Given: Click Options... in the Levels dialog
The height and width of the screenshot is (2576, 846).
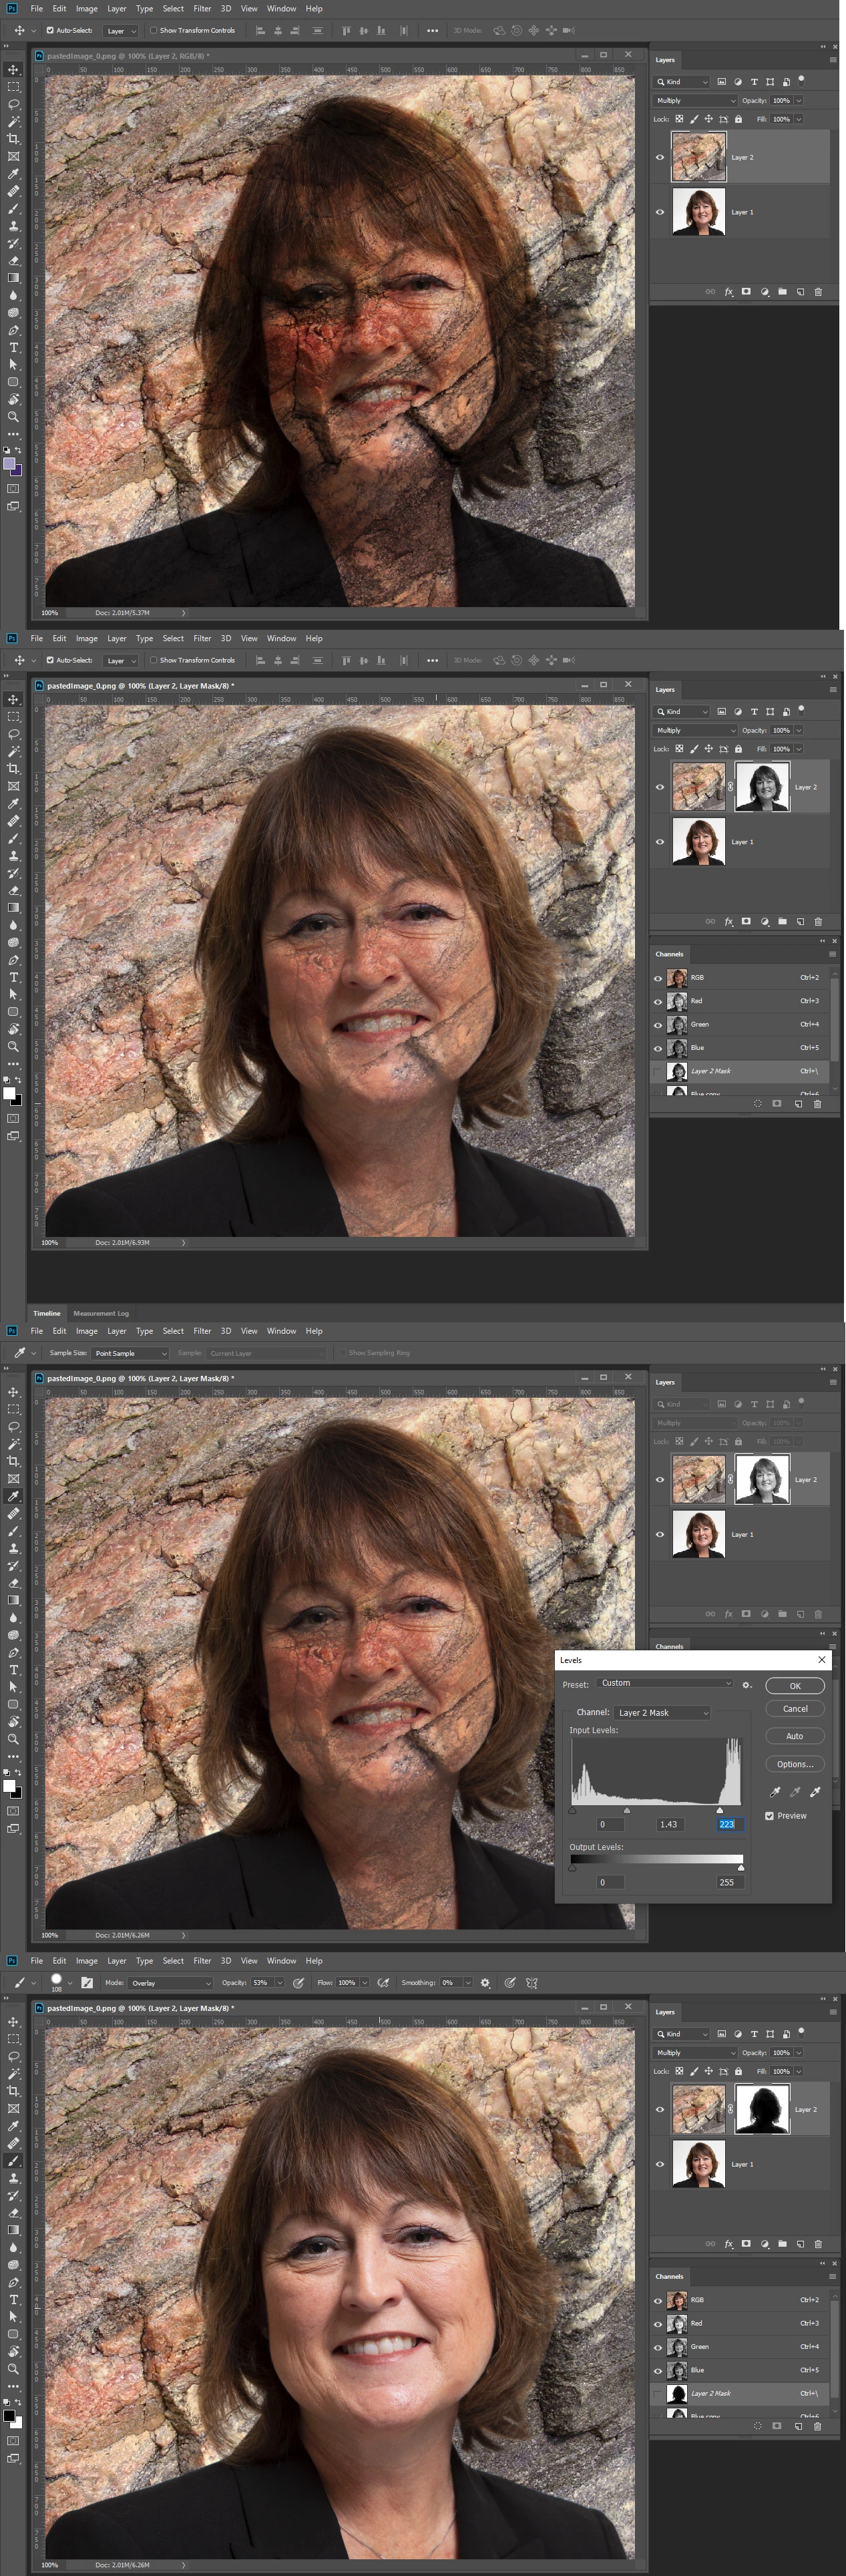Looking at the screenshot, I should point(795,1764).
